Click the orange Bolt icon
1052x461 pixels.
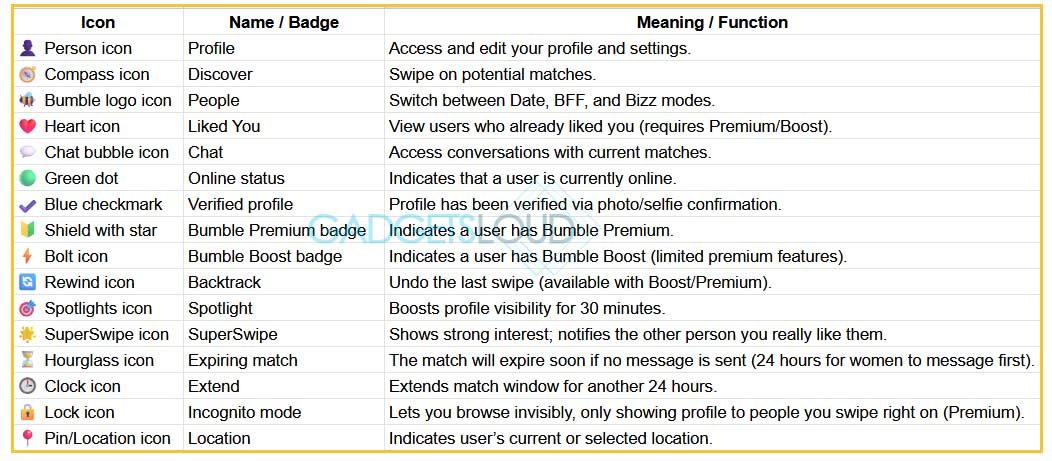(x=28, y=256)
